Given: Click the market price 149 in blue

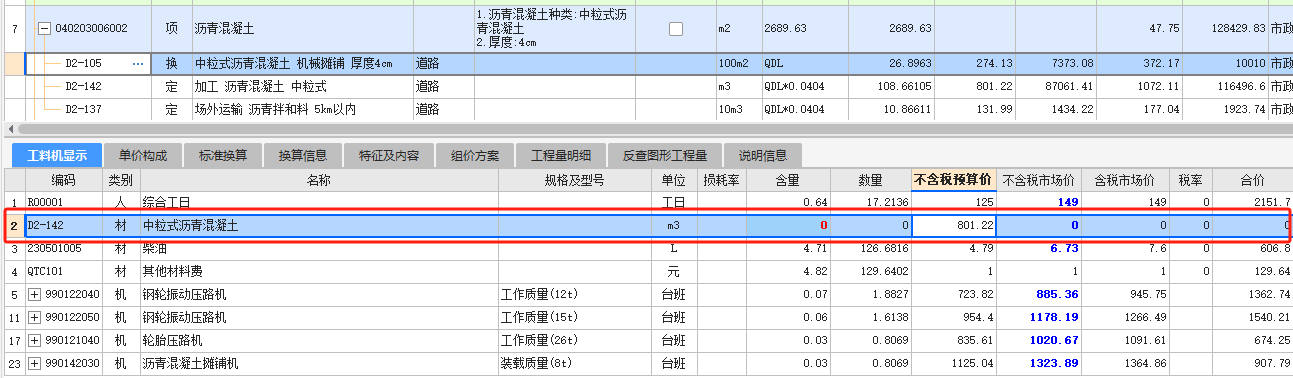Looking at the screenshot, I should [1039, 203].
